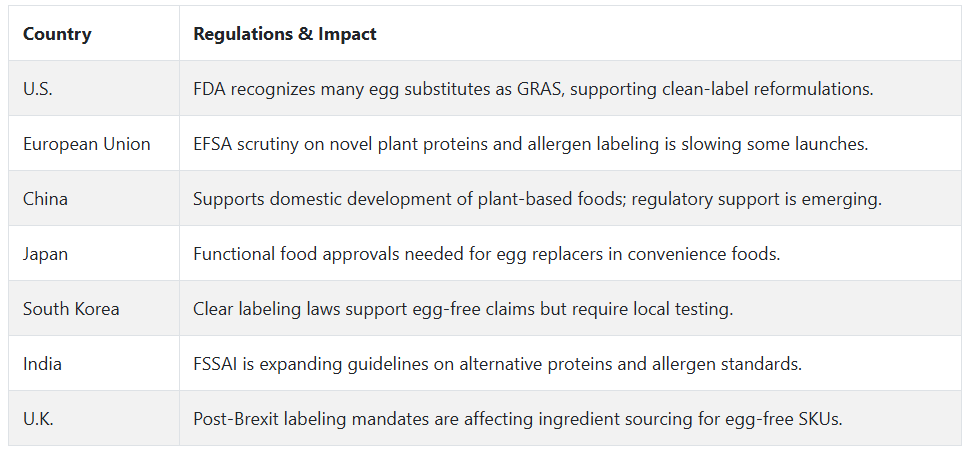The image size is (967, 450).
Task: Select the India country cell
Action: click(43, 364)
